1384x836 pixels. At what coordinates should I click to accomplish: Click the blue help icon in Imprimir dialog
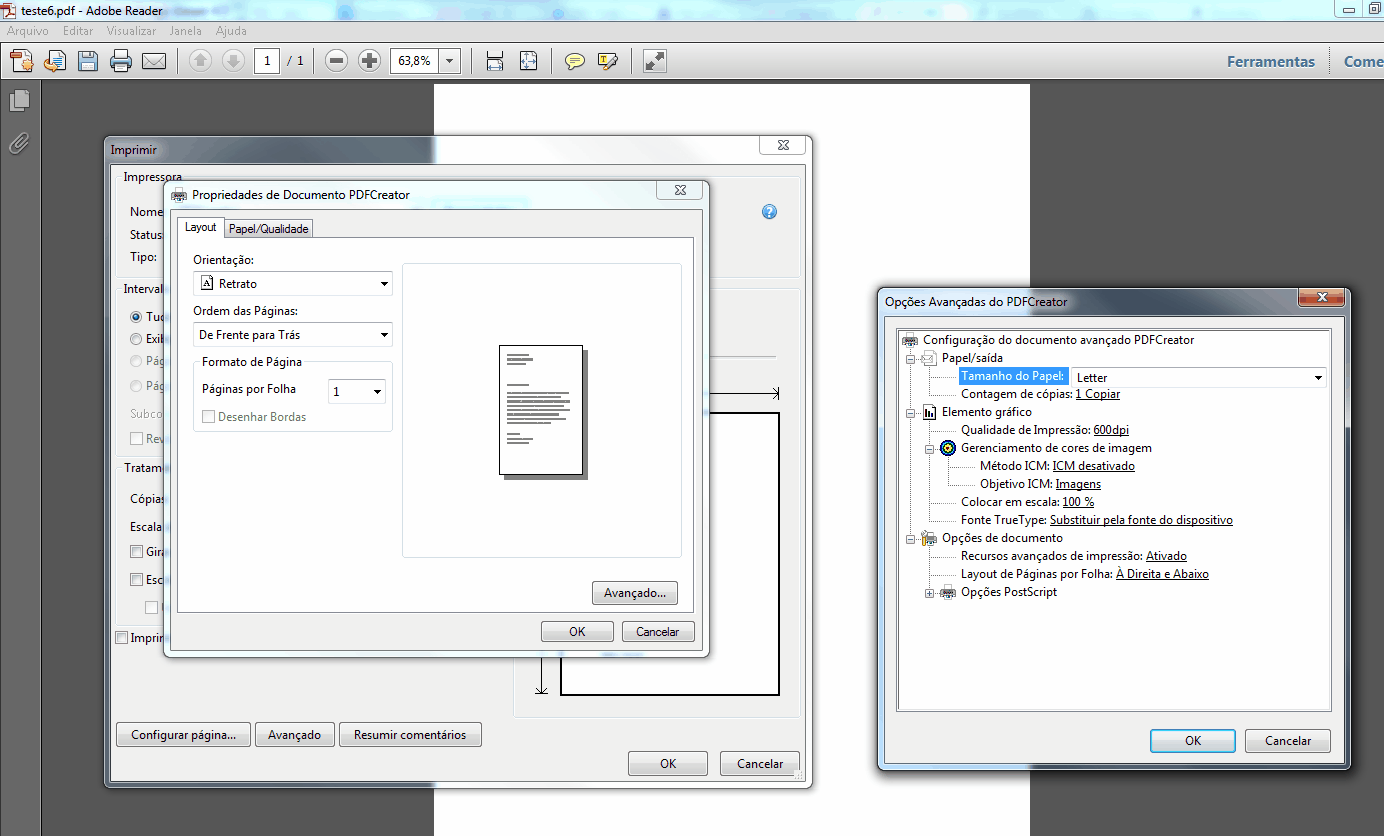pyautogui.click(x=769, y=212)
